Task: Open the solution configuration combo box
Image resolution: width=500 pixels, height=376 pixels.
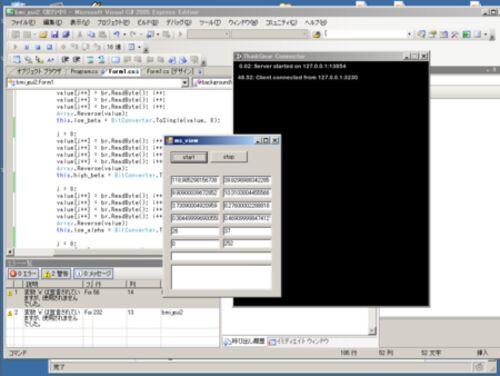Action: point(208,34)
